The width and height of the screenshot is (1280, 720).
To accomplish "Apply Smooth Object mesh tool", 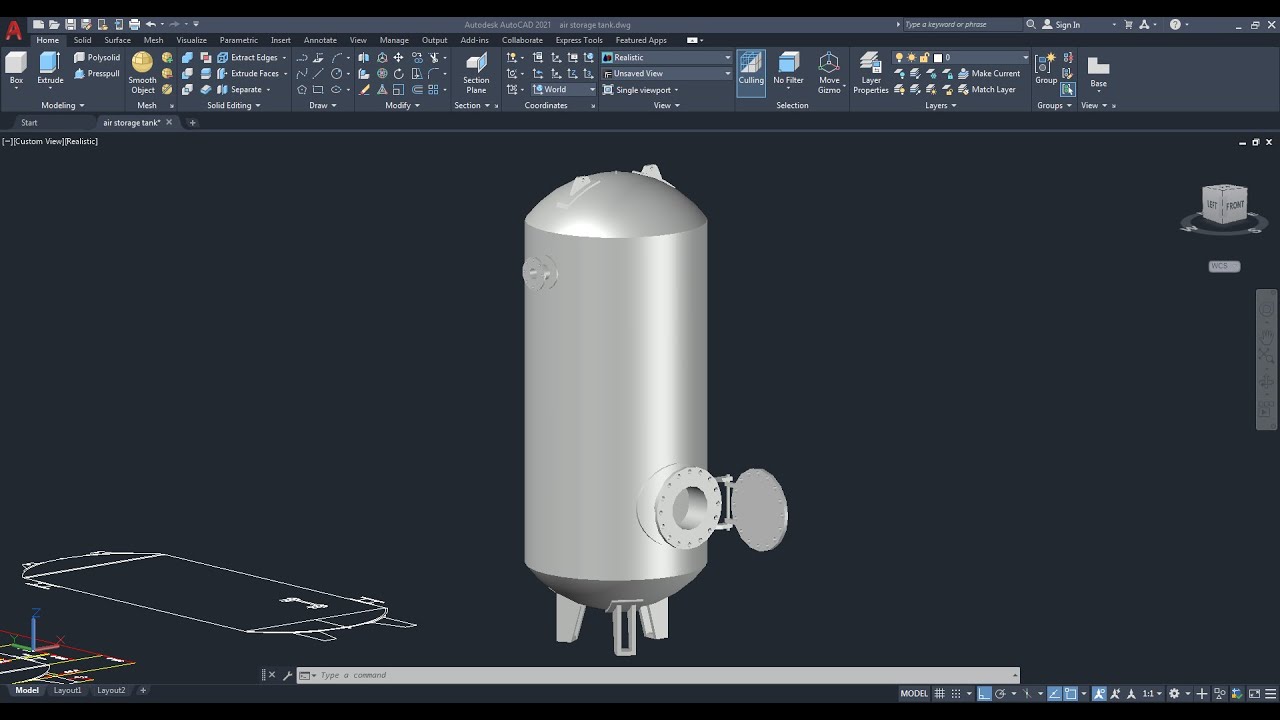I will pos(142,73).
